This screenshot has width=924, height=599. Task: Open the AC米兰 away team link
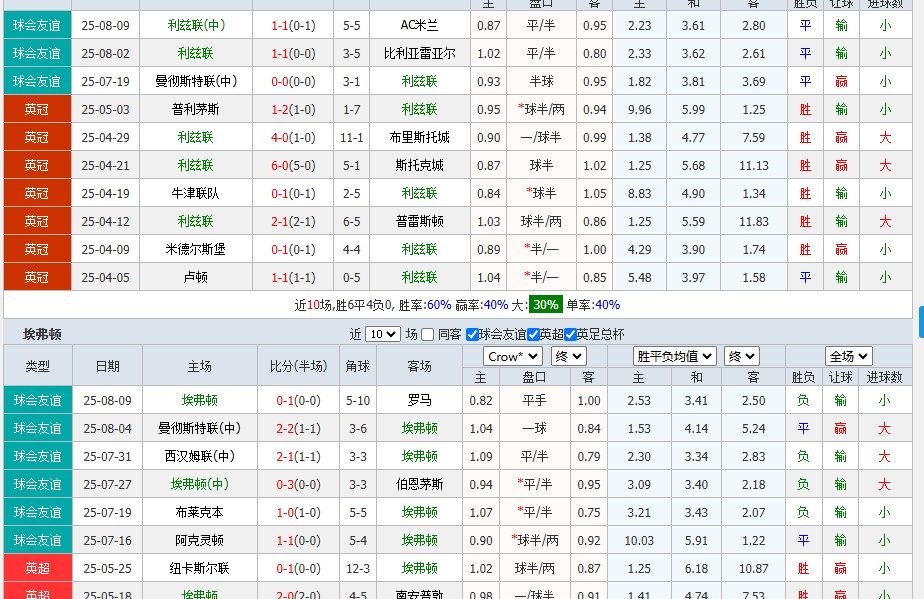(419, 26)
